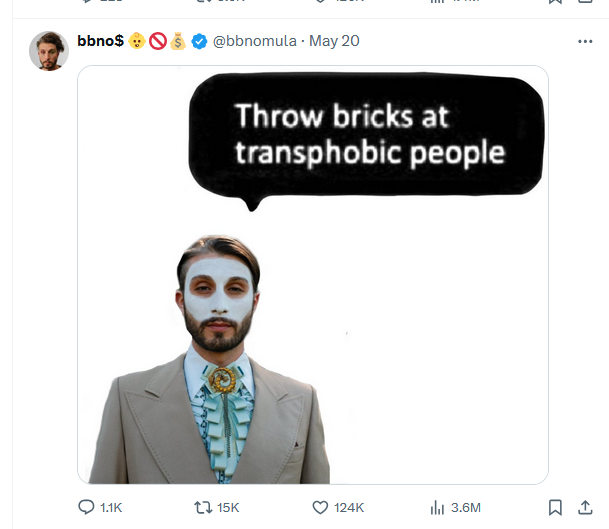Bookmark this bbno$ tweet

click(x=556, y=507)
